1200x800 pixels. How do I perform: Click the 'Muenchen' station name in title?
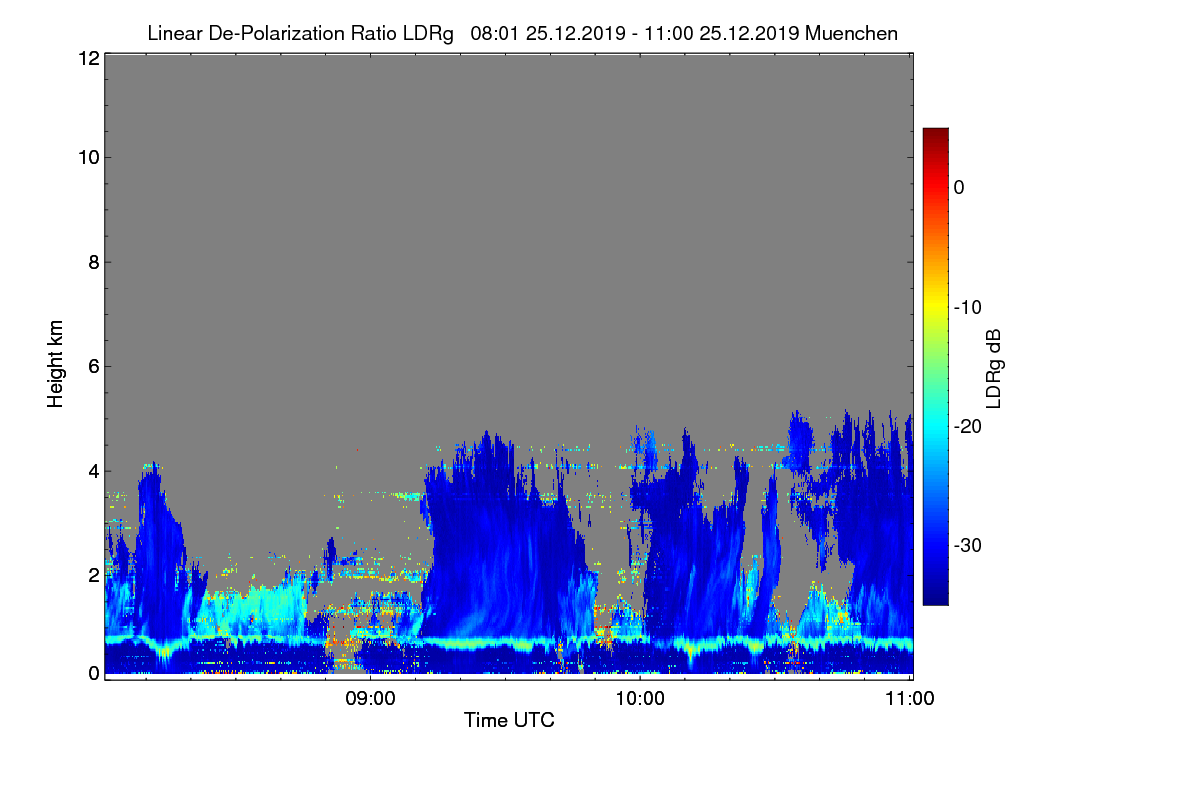pos(851,34)
